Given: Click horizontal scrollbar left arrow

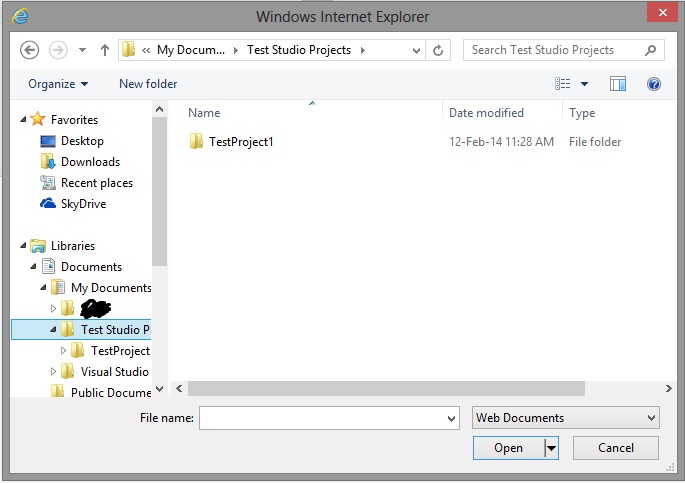Looking at the screenshot, I should pos(179,388).
